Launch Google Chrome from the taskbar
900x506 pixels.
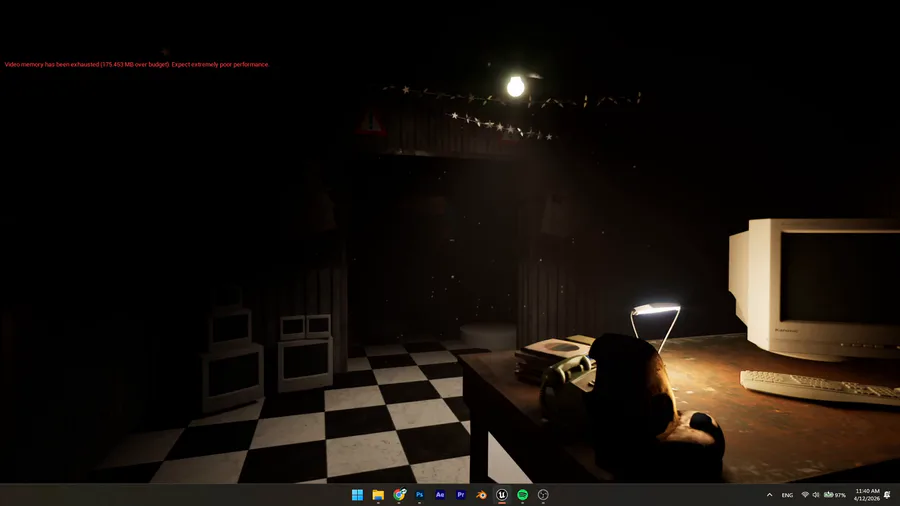(x=399, y=495)
